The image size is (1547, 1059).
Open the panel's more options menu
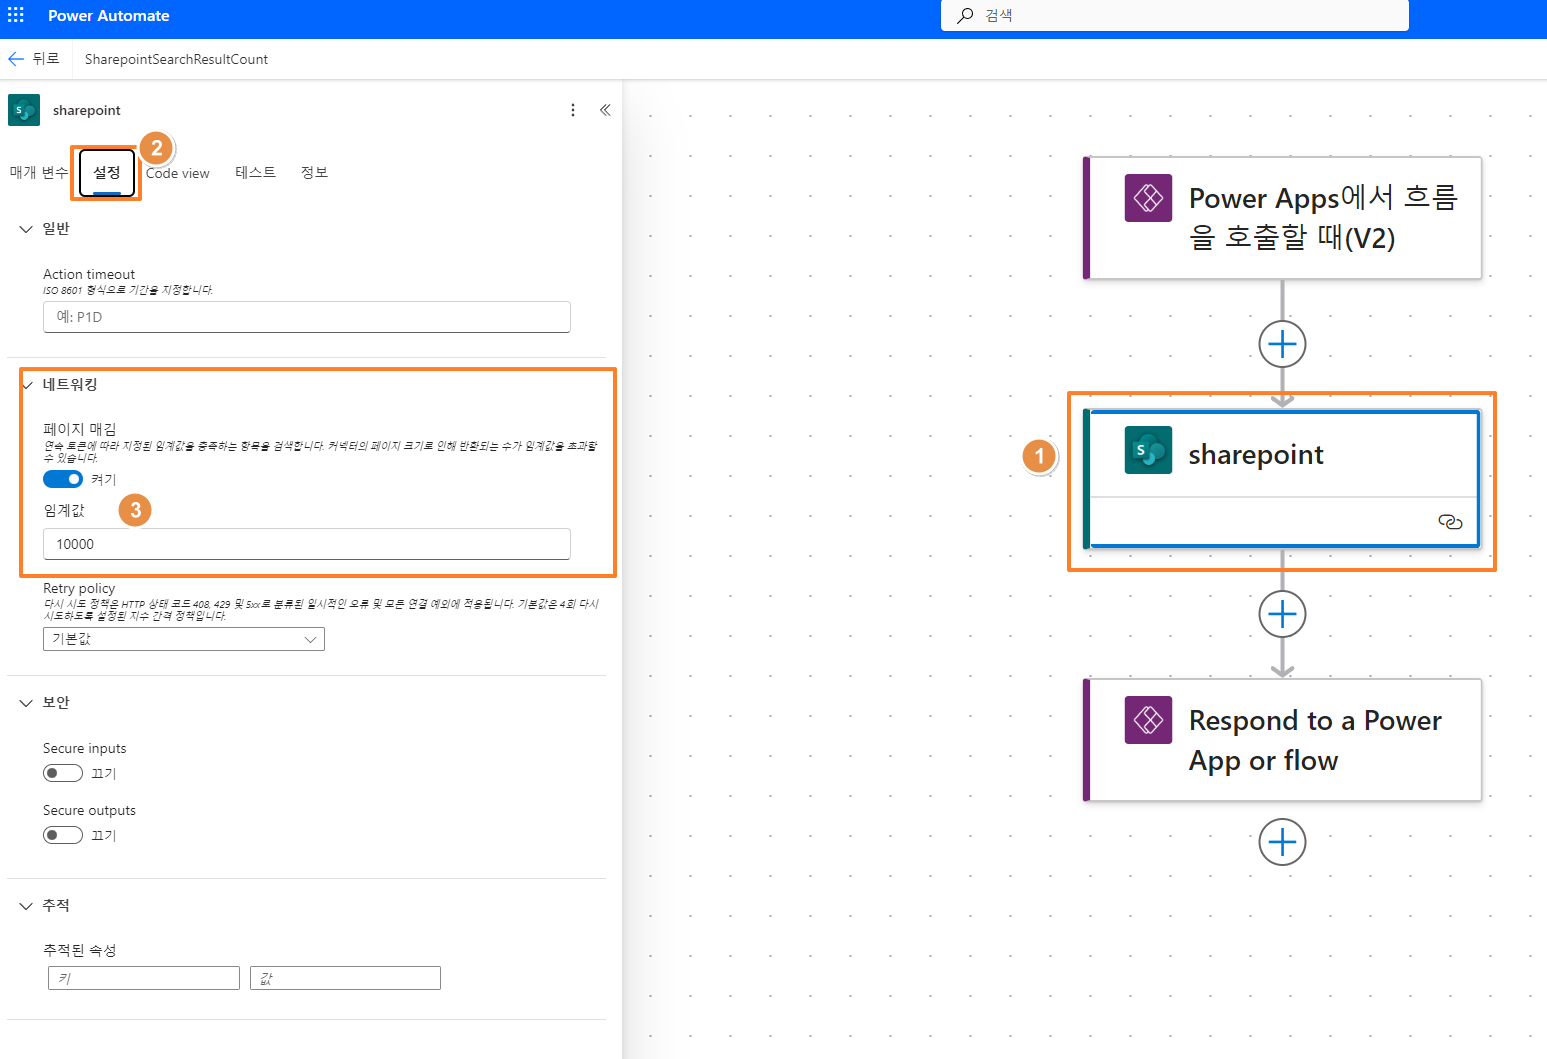pyautogui.click(x=573, y=110)
